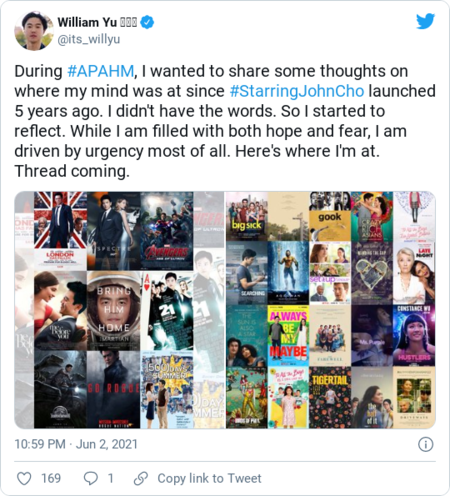Click the Hustlers Constance Wu poster
The width and height of the screenshot is (450, 496).
coord(414,335)
